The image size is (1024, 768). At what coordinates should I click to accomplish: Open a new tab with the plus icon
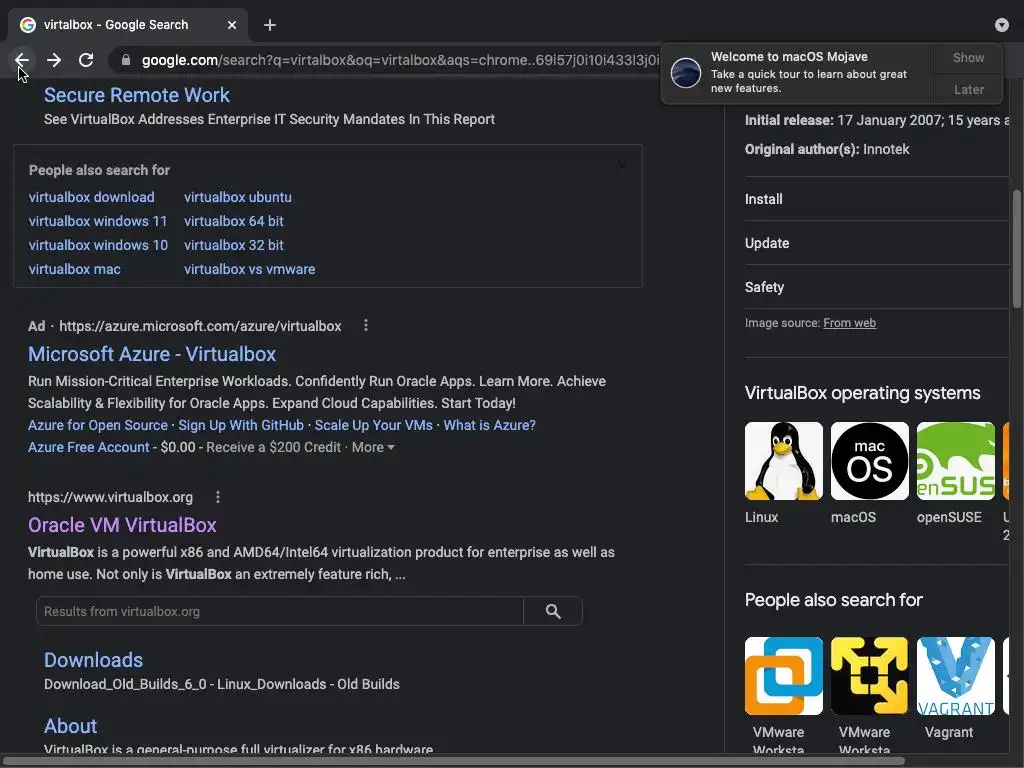(270, 25)
